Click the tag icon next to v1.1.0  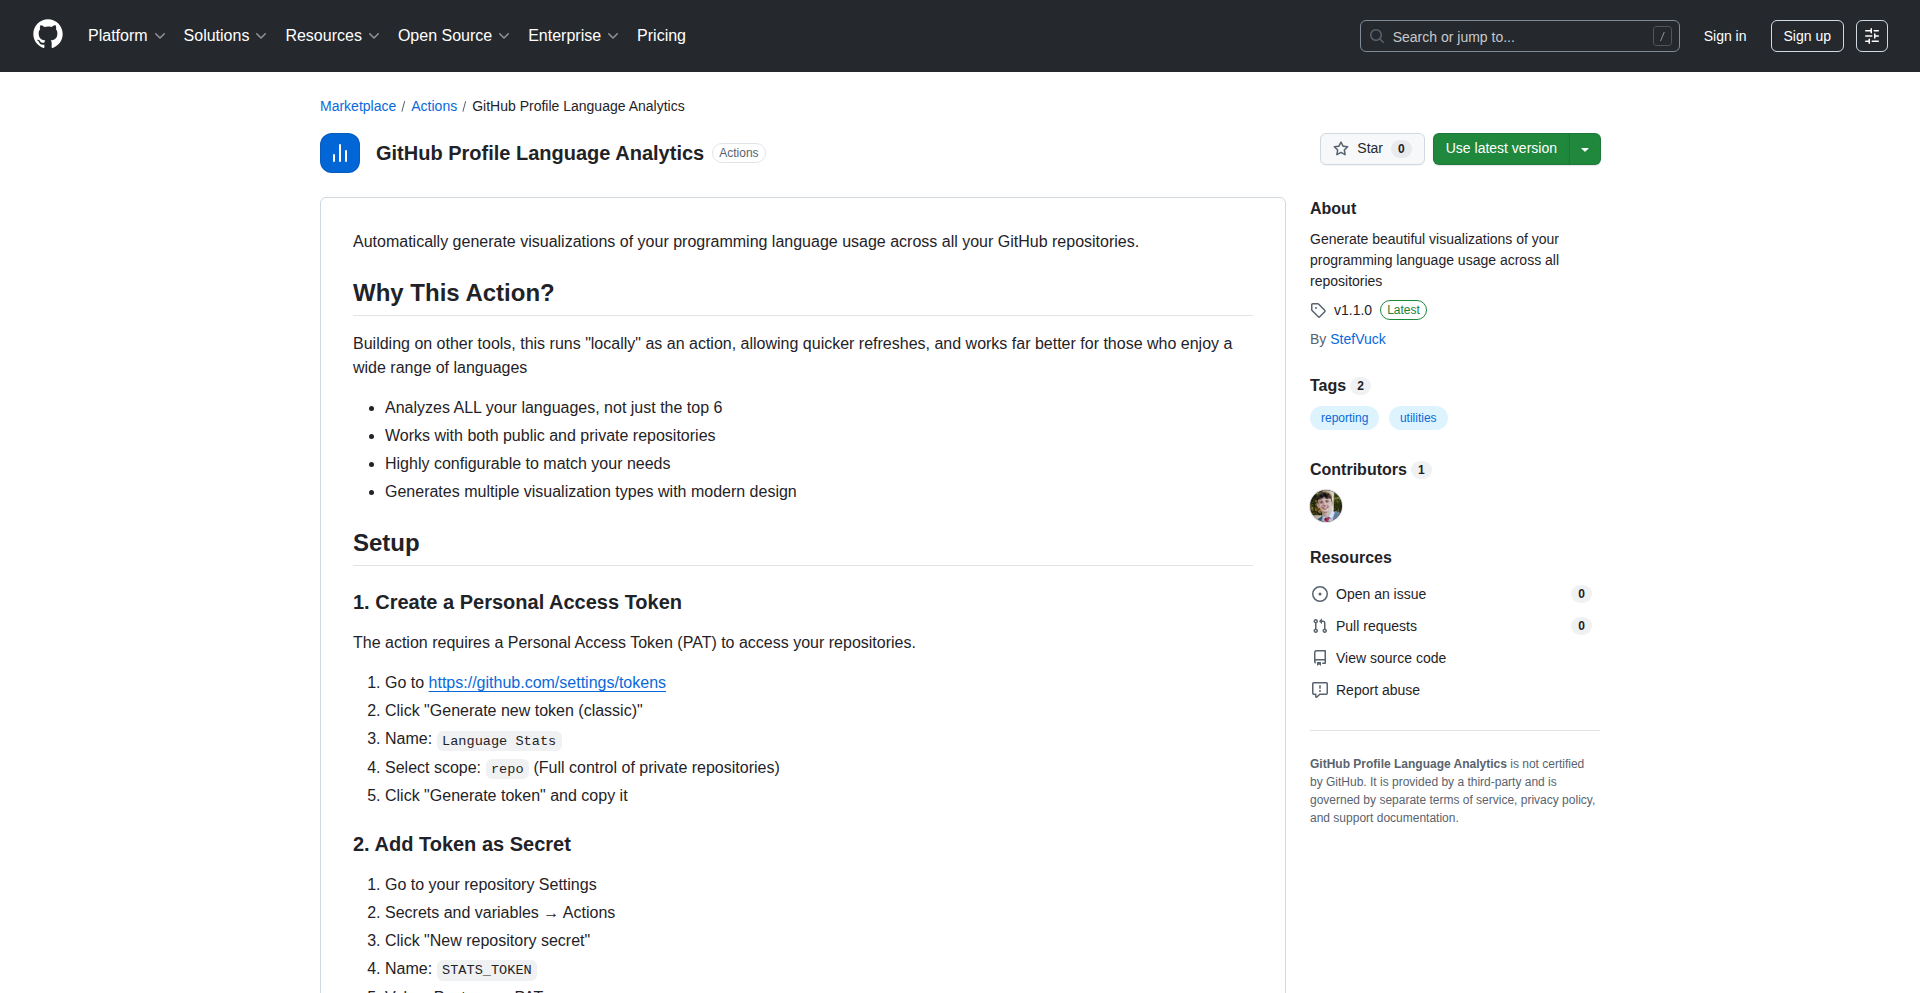pyautogui.click(x=1317, y=310)
